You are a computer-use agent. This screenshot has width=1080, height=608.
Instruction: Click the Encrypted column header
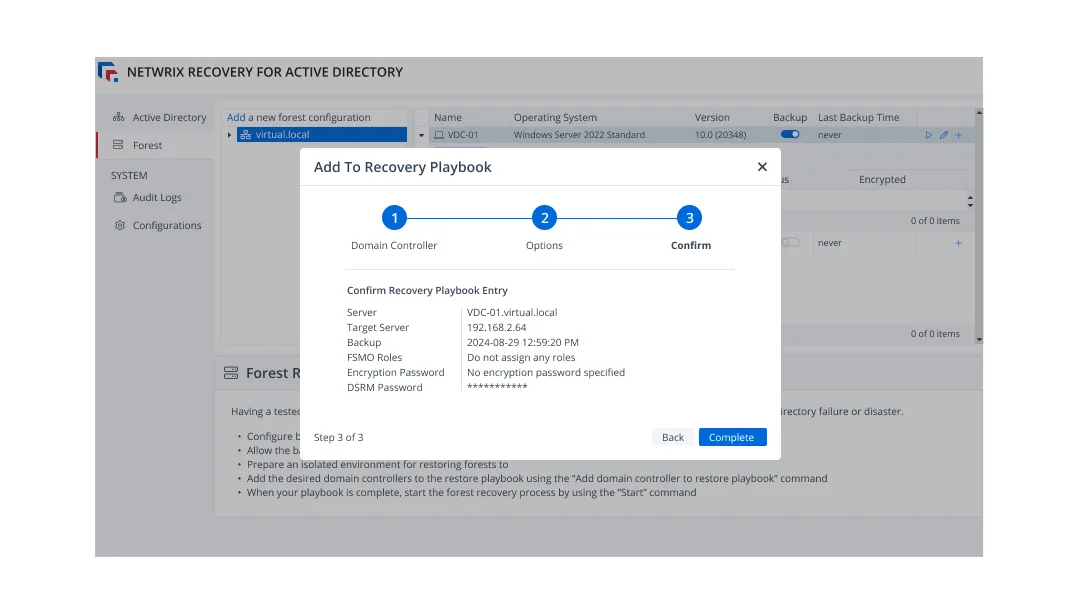coord(882,179)
